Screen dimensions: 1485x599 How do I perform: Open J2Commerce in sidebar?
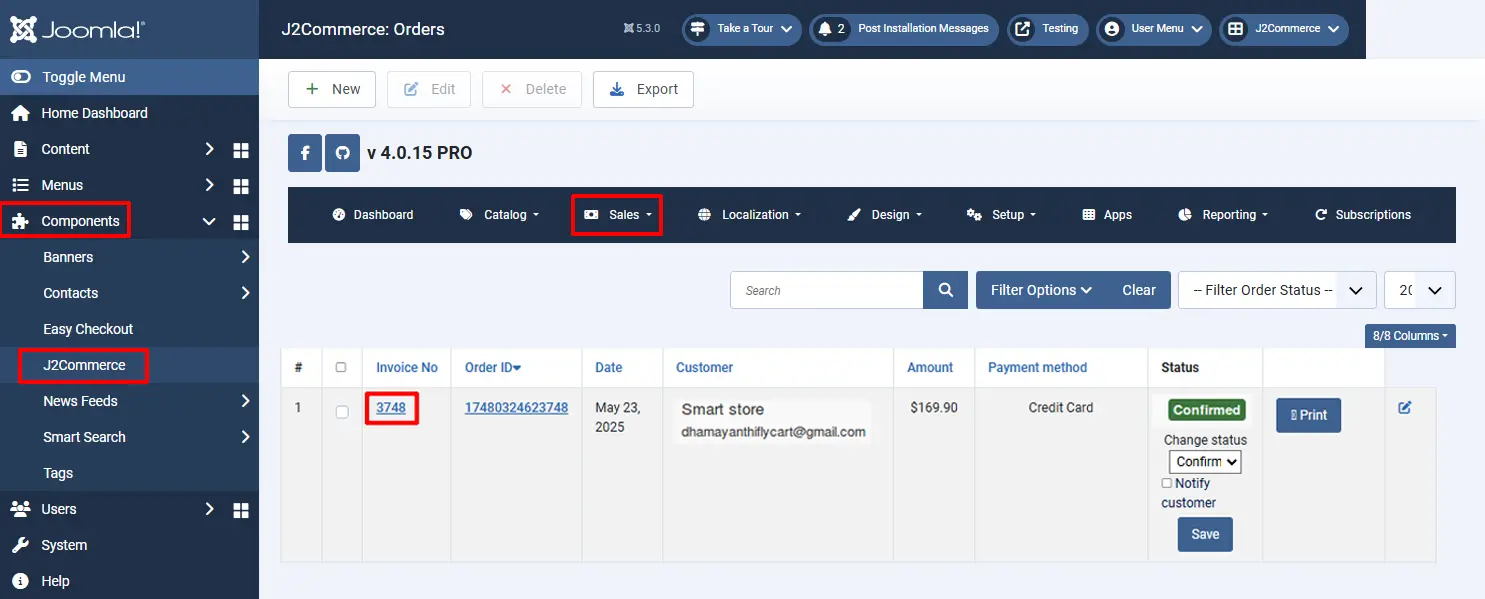pyautogui.click(x=84, y=365)
